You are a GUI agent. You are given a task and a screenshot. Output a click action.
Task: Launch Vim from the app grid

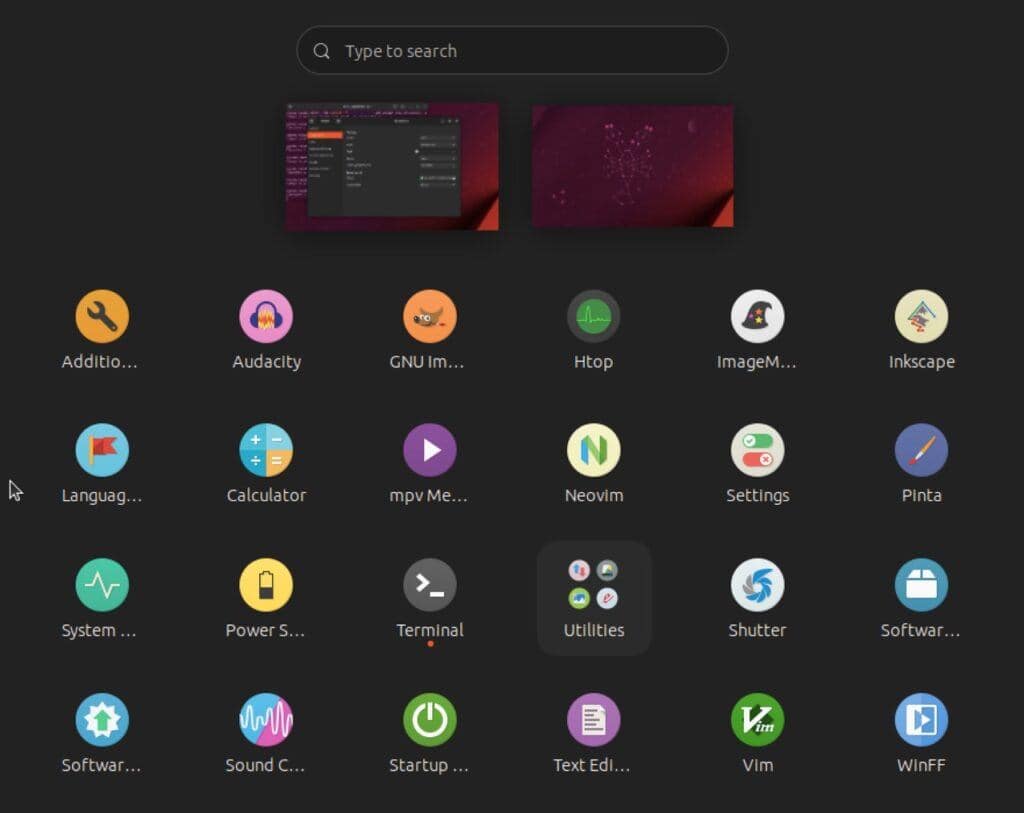coord(758,720)
